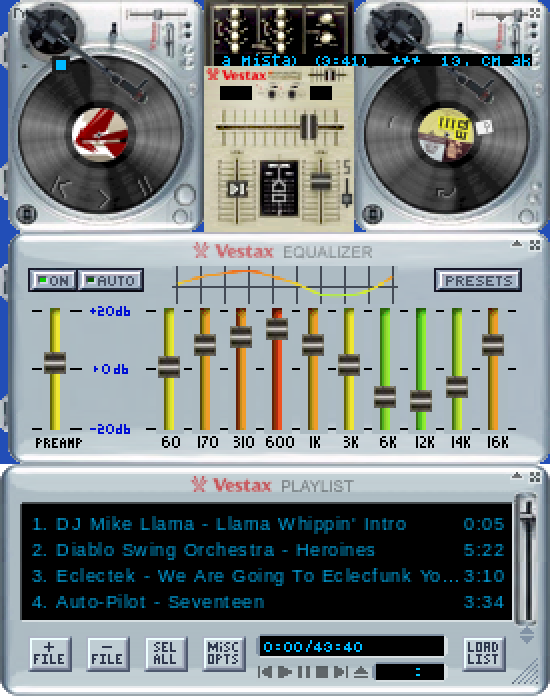
Task: Select track 2 Diablo Swing Orchestra - Heroines
Action: coord(267,550)
